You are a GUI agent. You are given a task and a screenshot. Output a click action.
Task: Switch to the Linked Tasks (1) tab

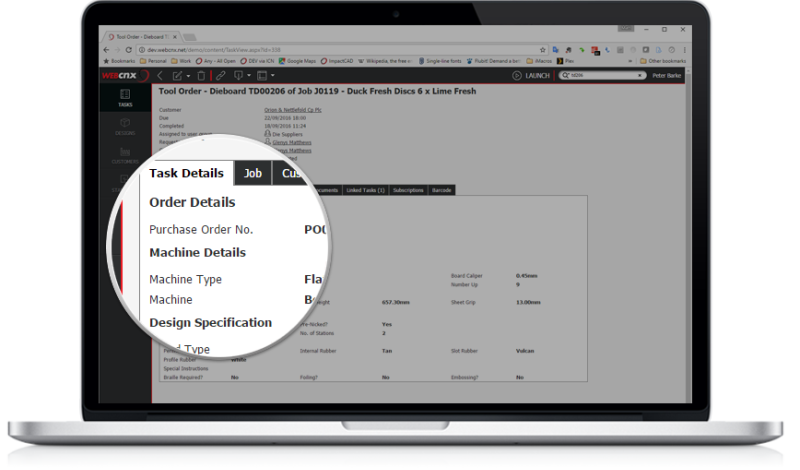[x=365, y=190]
